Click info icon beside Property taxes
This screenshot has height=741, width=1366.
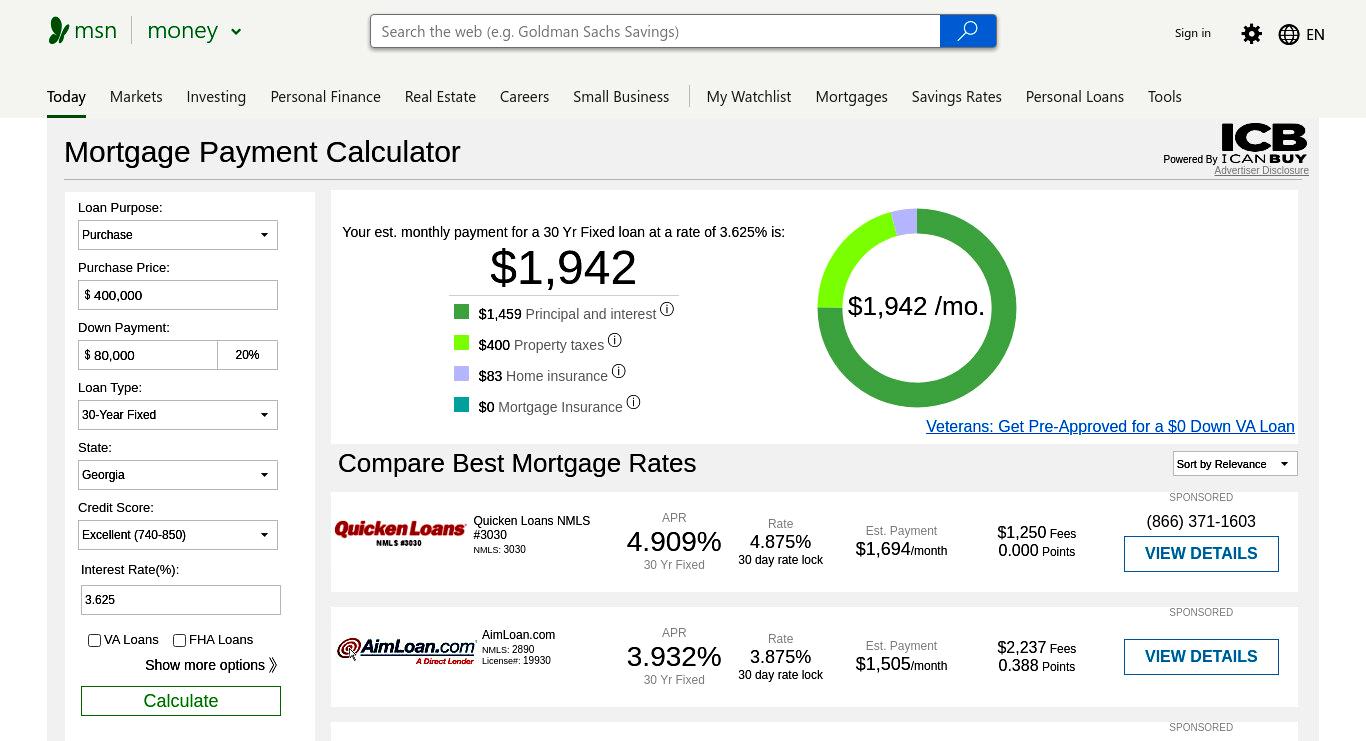tap(615, 341)
